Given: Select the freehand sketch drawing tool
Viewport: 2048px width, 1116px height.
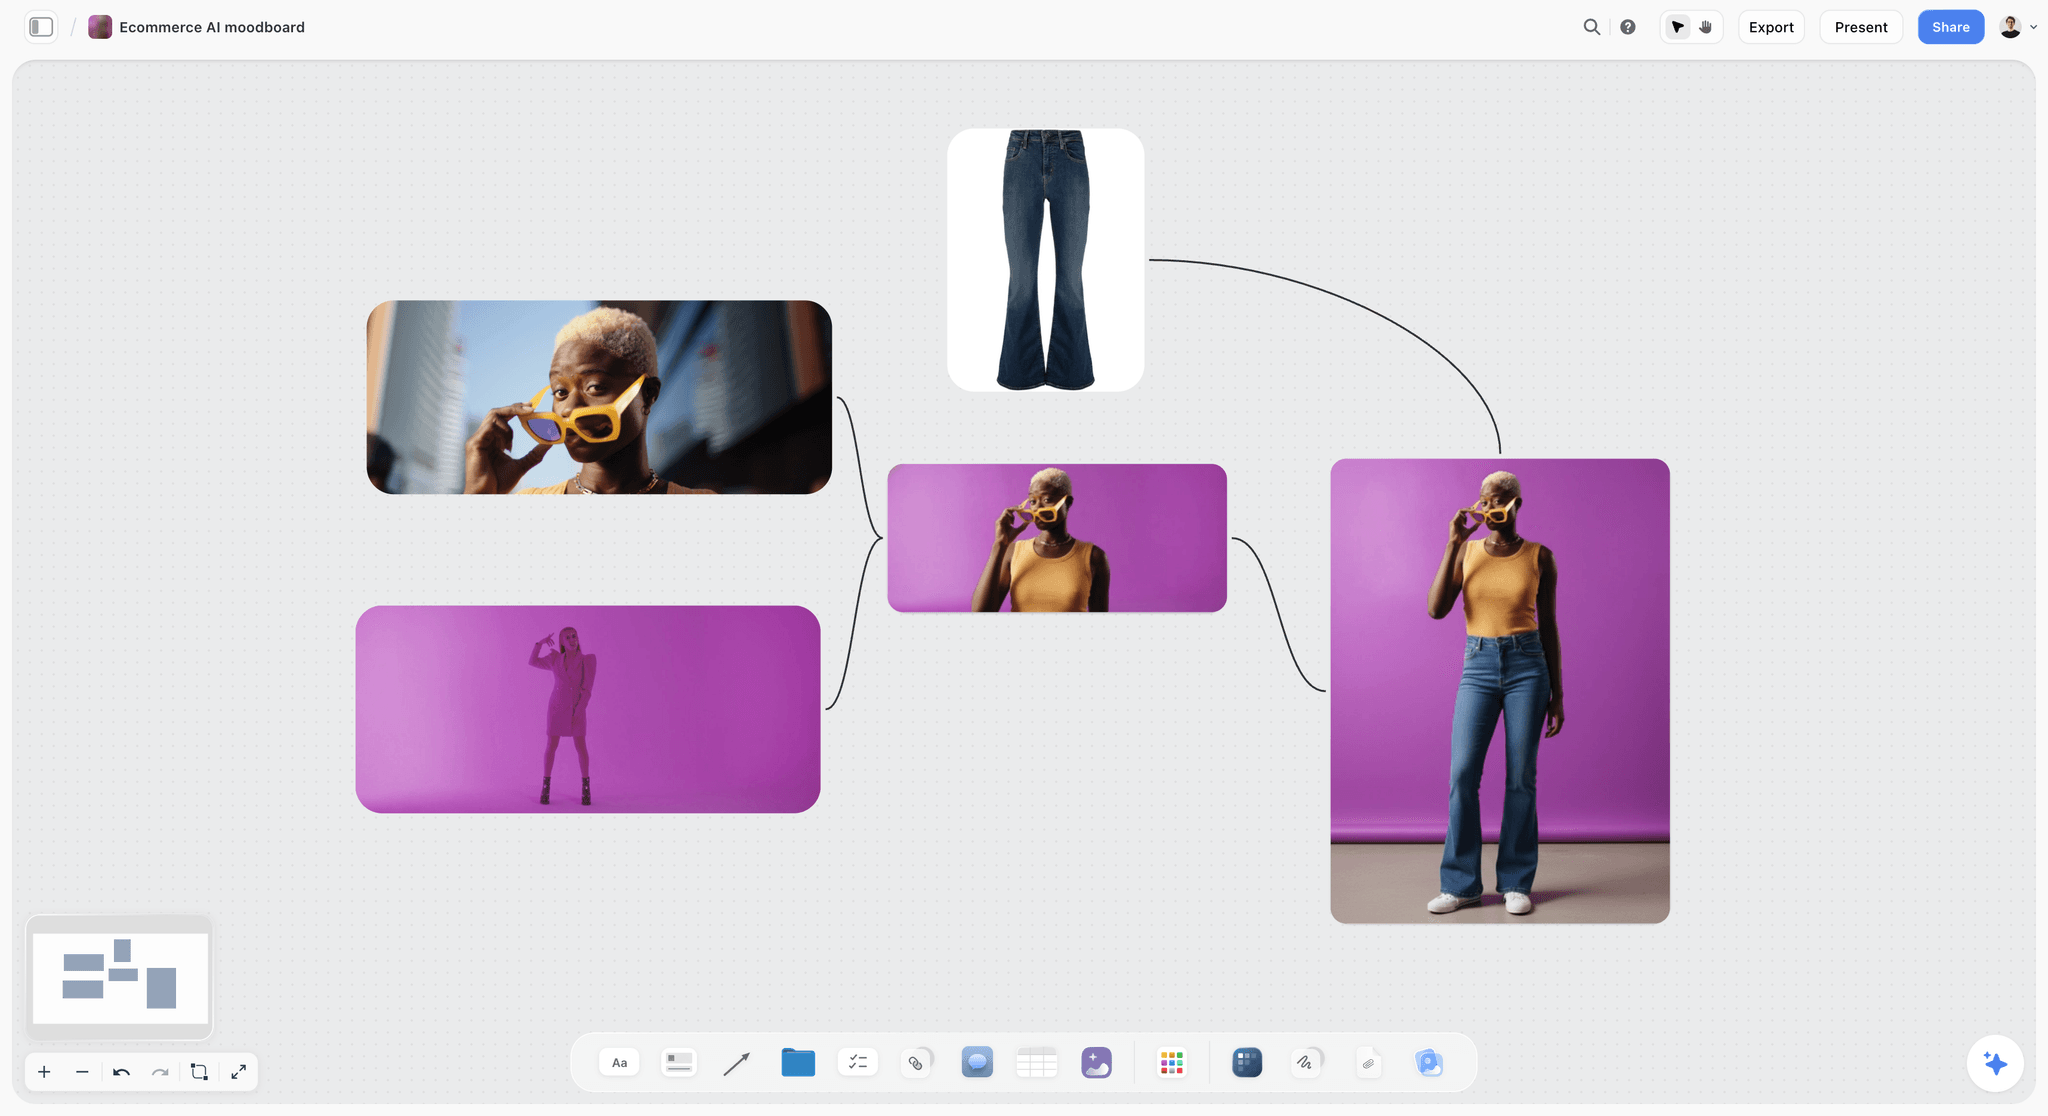Looking at the screenshot, I should [x=1306, y=1062].
